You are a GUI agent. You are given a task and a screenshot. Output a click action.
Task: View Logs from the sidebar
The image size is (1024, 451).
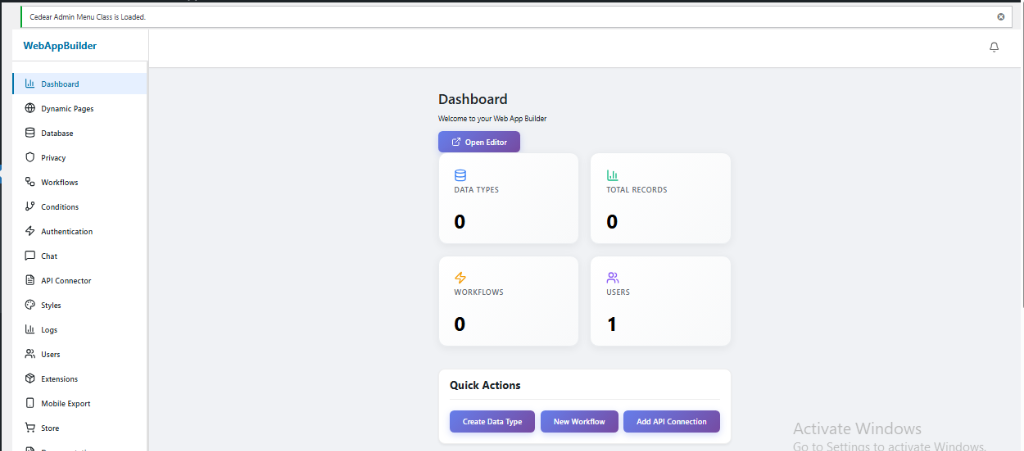tap(79, 330)
